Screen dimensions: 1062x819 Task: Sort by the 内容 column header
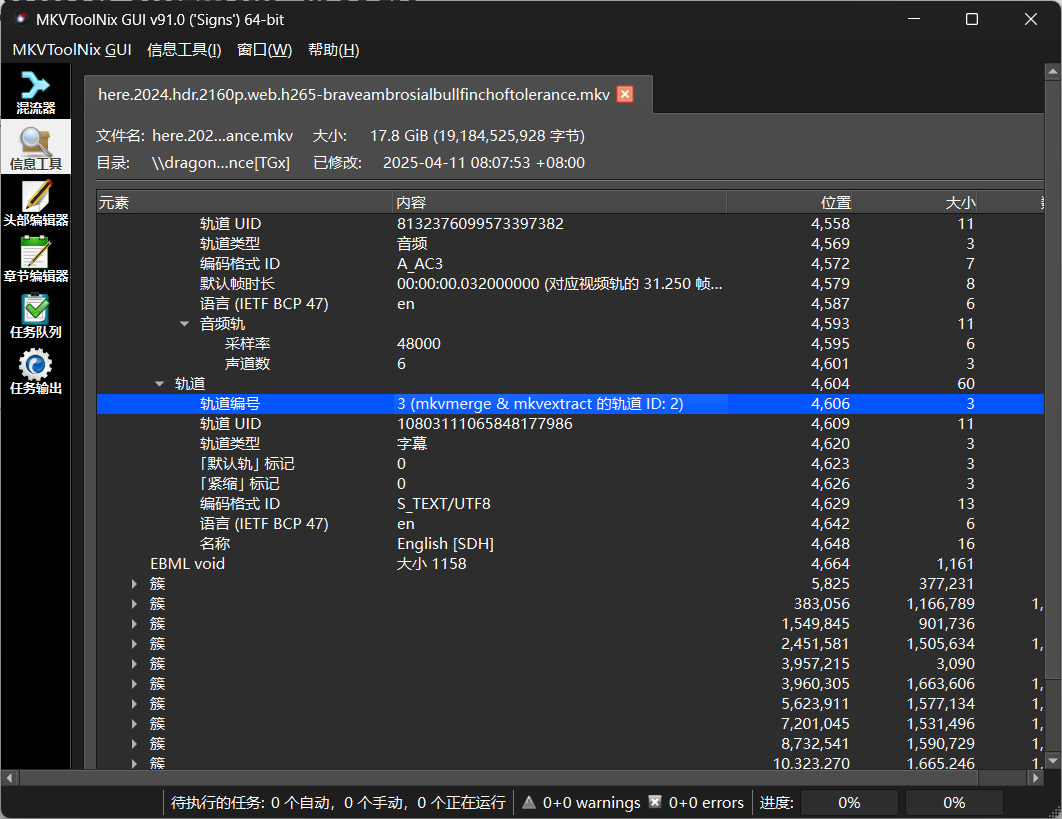pos(559,202)
